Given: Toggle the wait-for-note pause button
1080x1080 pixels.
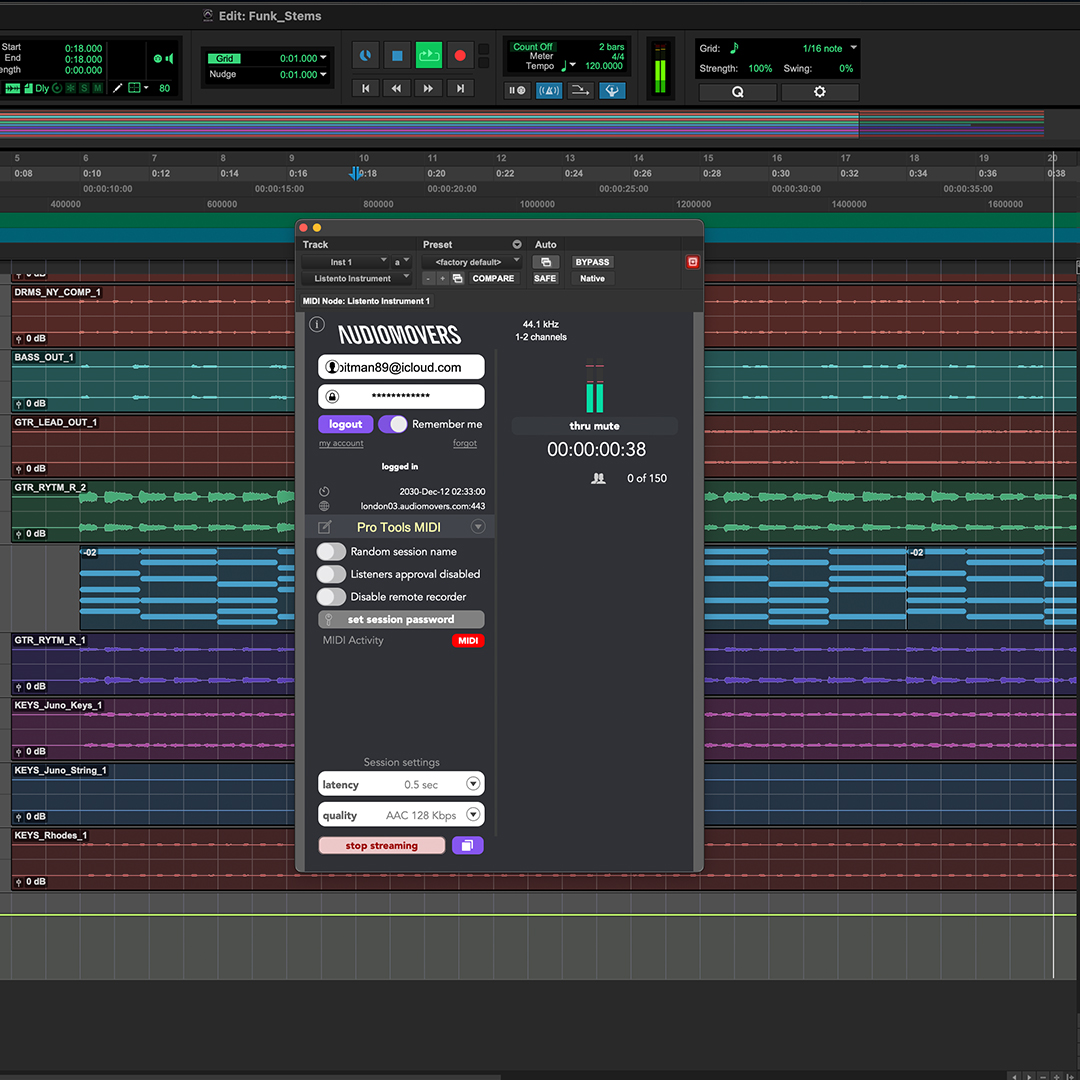Looking at the screenshot, I should 517,90.
